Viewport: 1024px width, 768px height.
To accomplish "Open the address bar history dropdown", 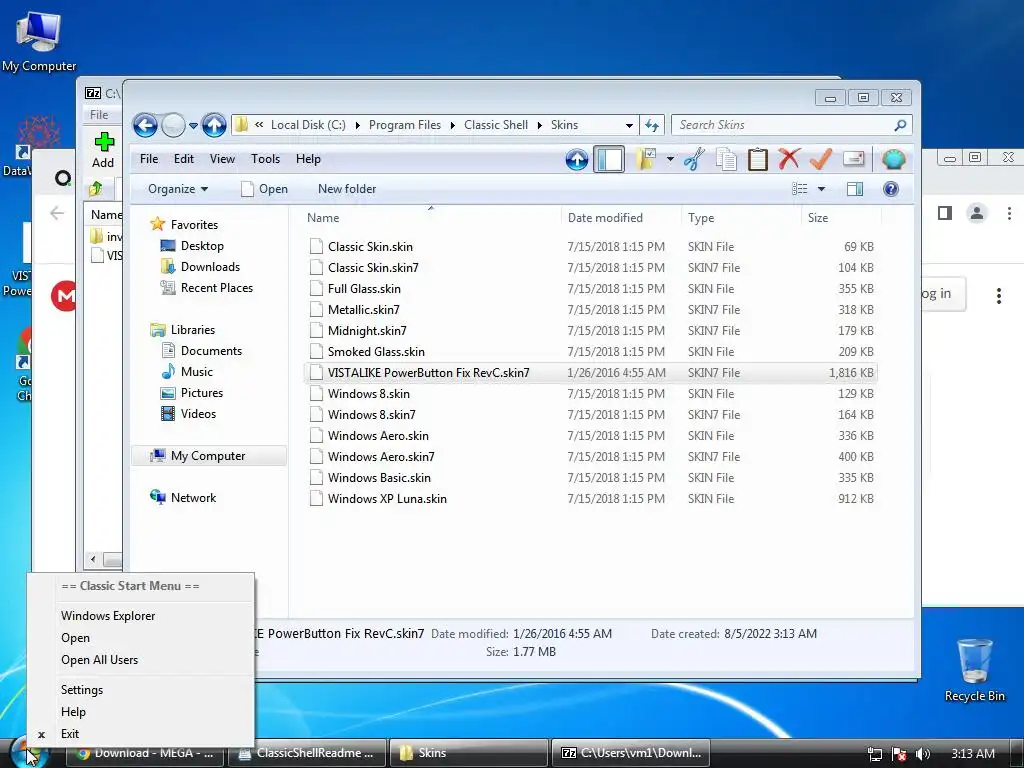I will pyautogui.click(x=629, y=125).
